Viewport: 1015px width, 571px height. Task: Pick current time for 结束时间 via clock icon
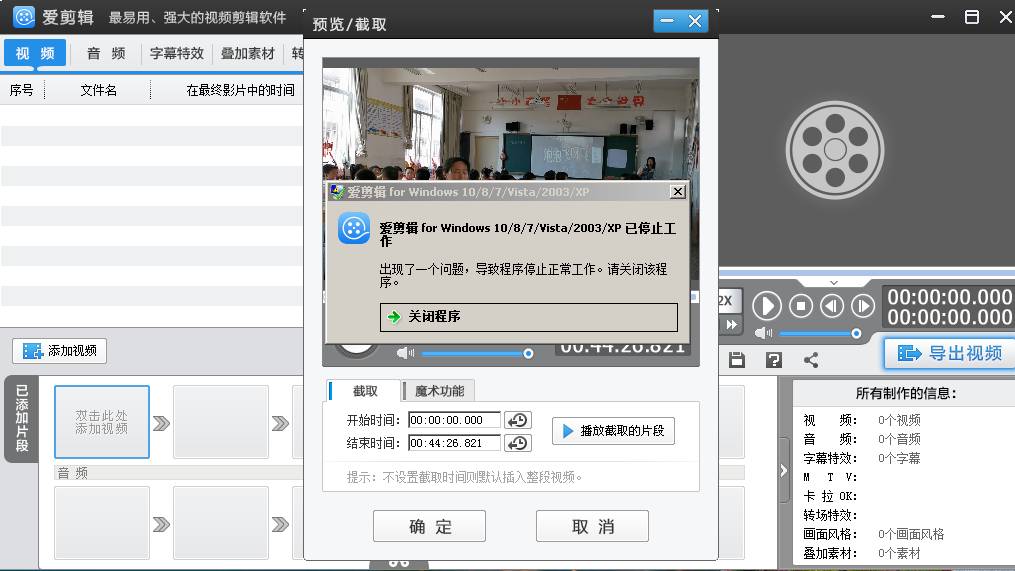(x=518, y=443)
